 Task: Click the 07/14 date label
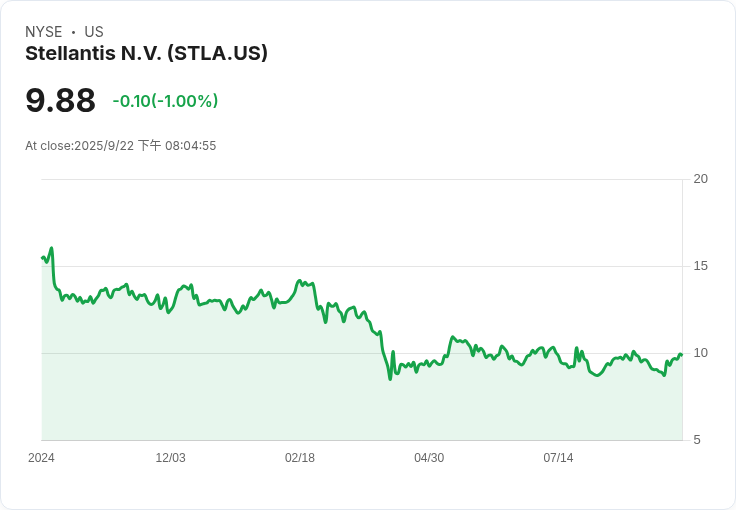558,458
